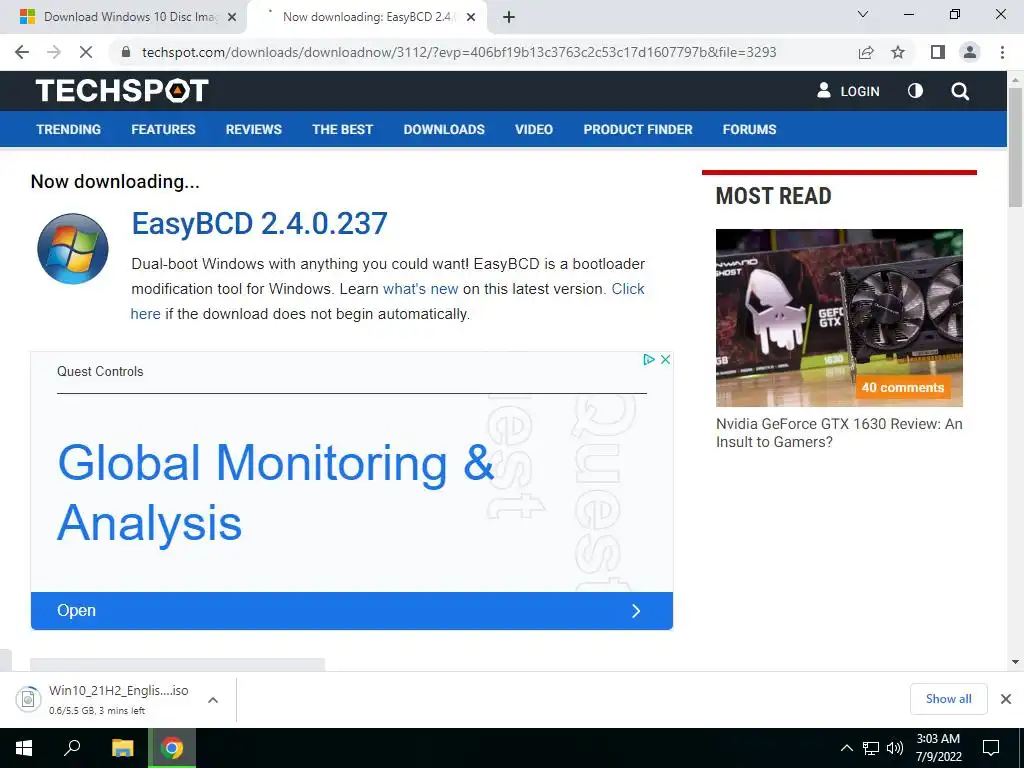Click the site padlock icon in address bar
1024x768 pixels.
126,52
